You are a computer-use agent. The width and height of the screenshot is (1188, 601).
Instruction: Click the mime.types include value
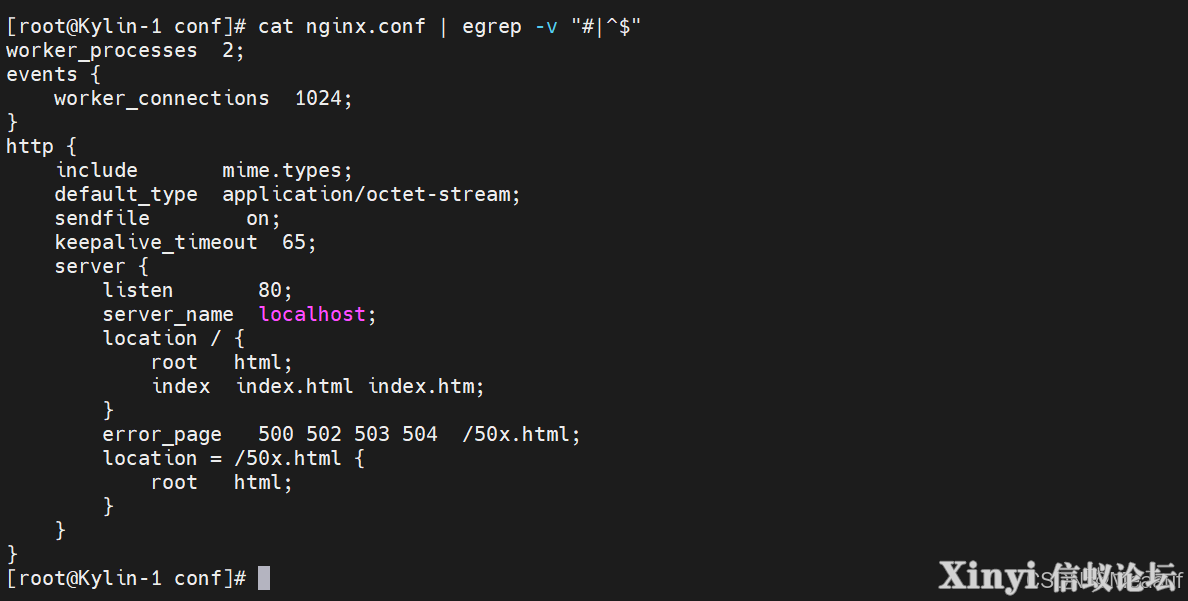tap(287, 171)
